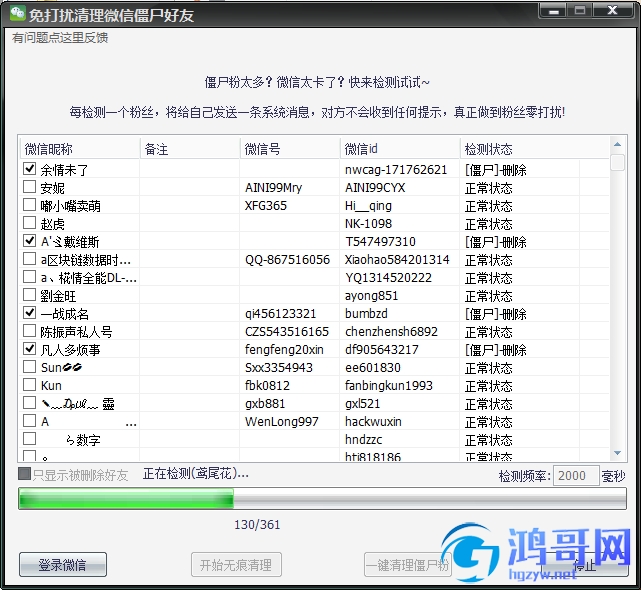Screen dimensions: 641x590
Task: Check the checkbox in the hndzzc row
Action: tap(29, 438)
